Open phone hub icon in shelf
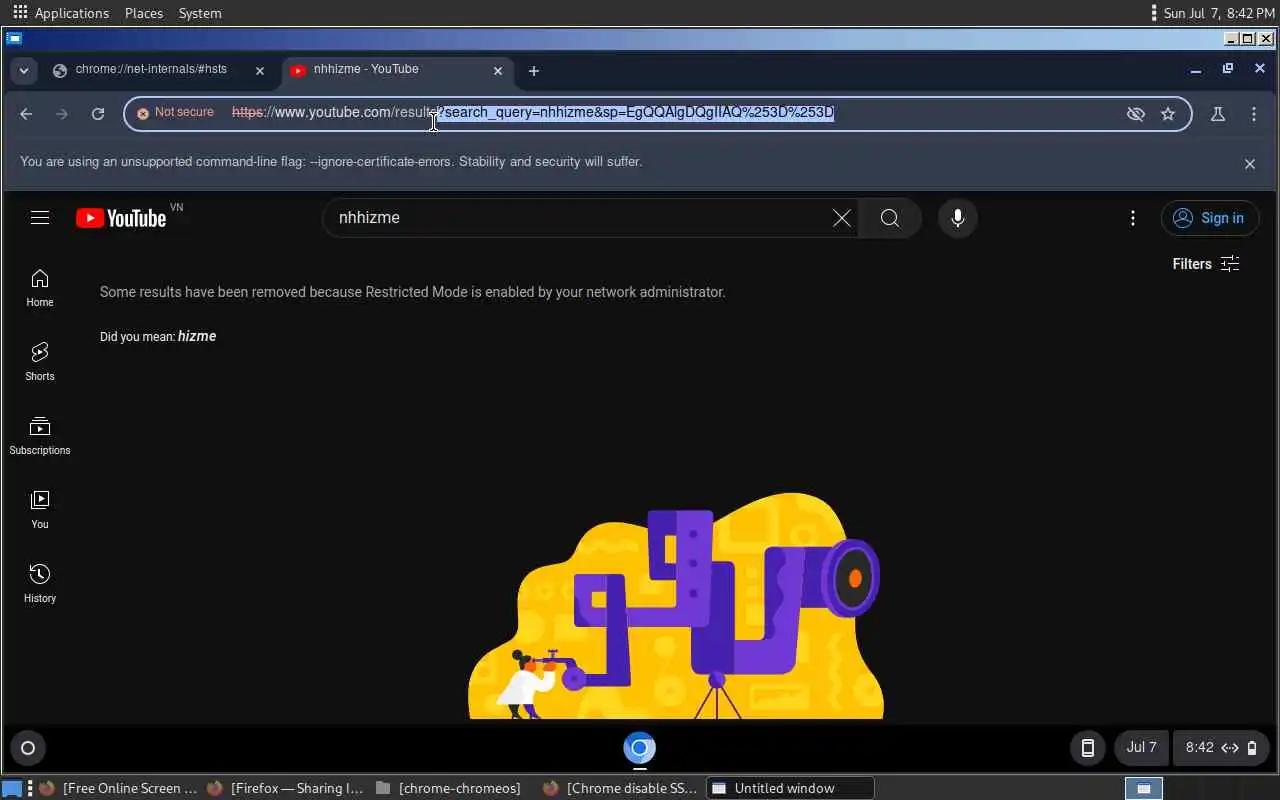The height and width of the screenshot is (800, 1280). click(x=1087, y=748)
